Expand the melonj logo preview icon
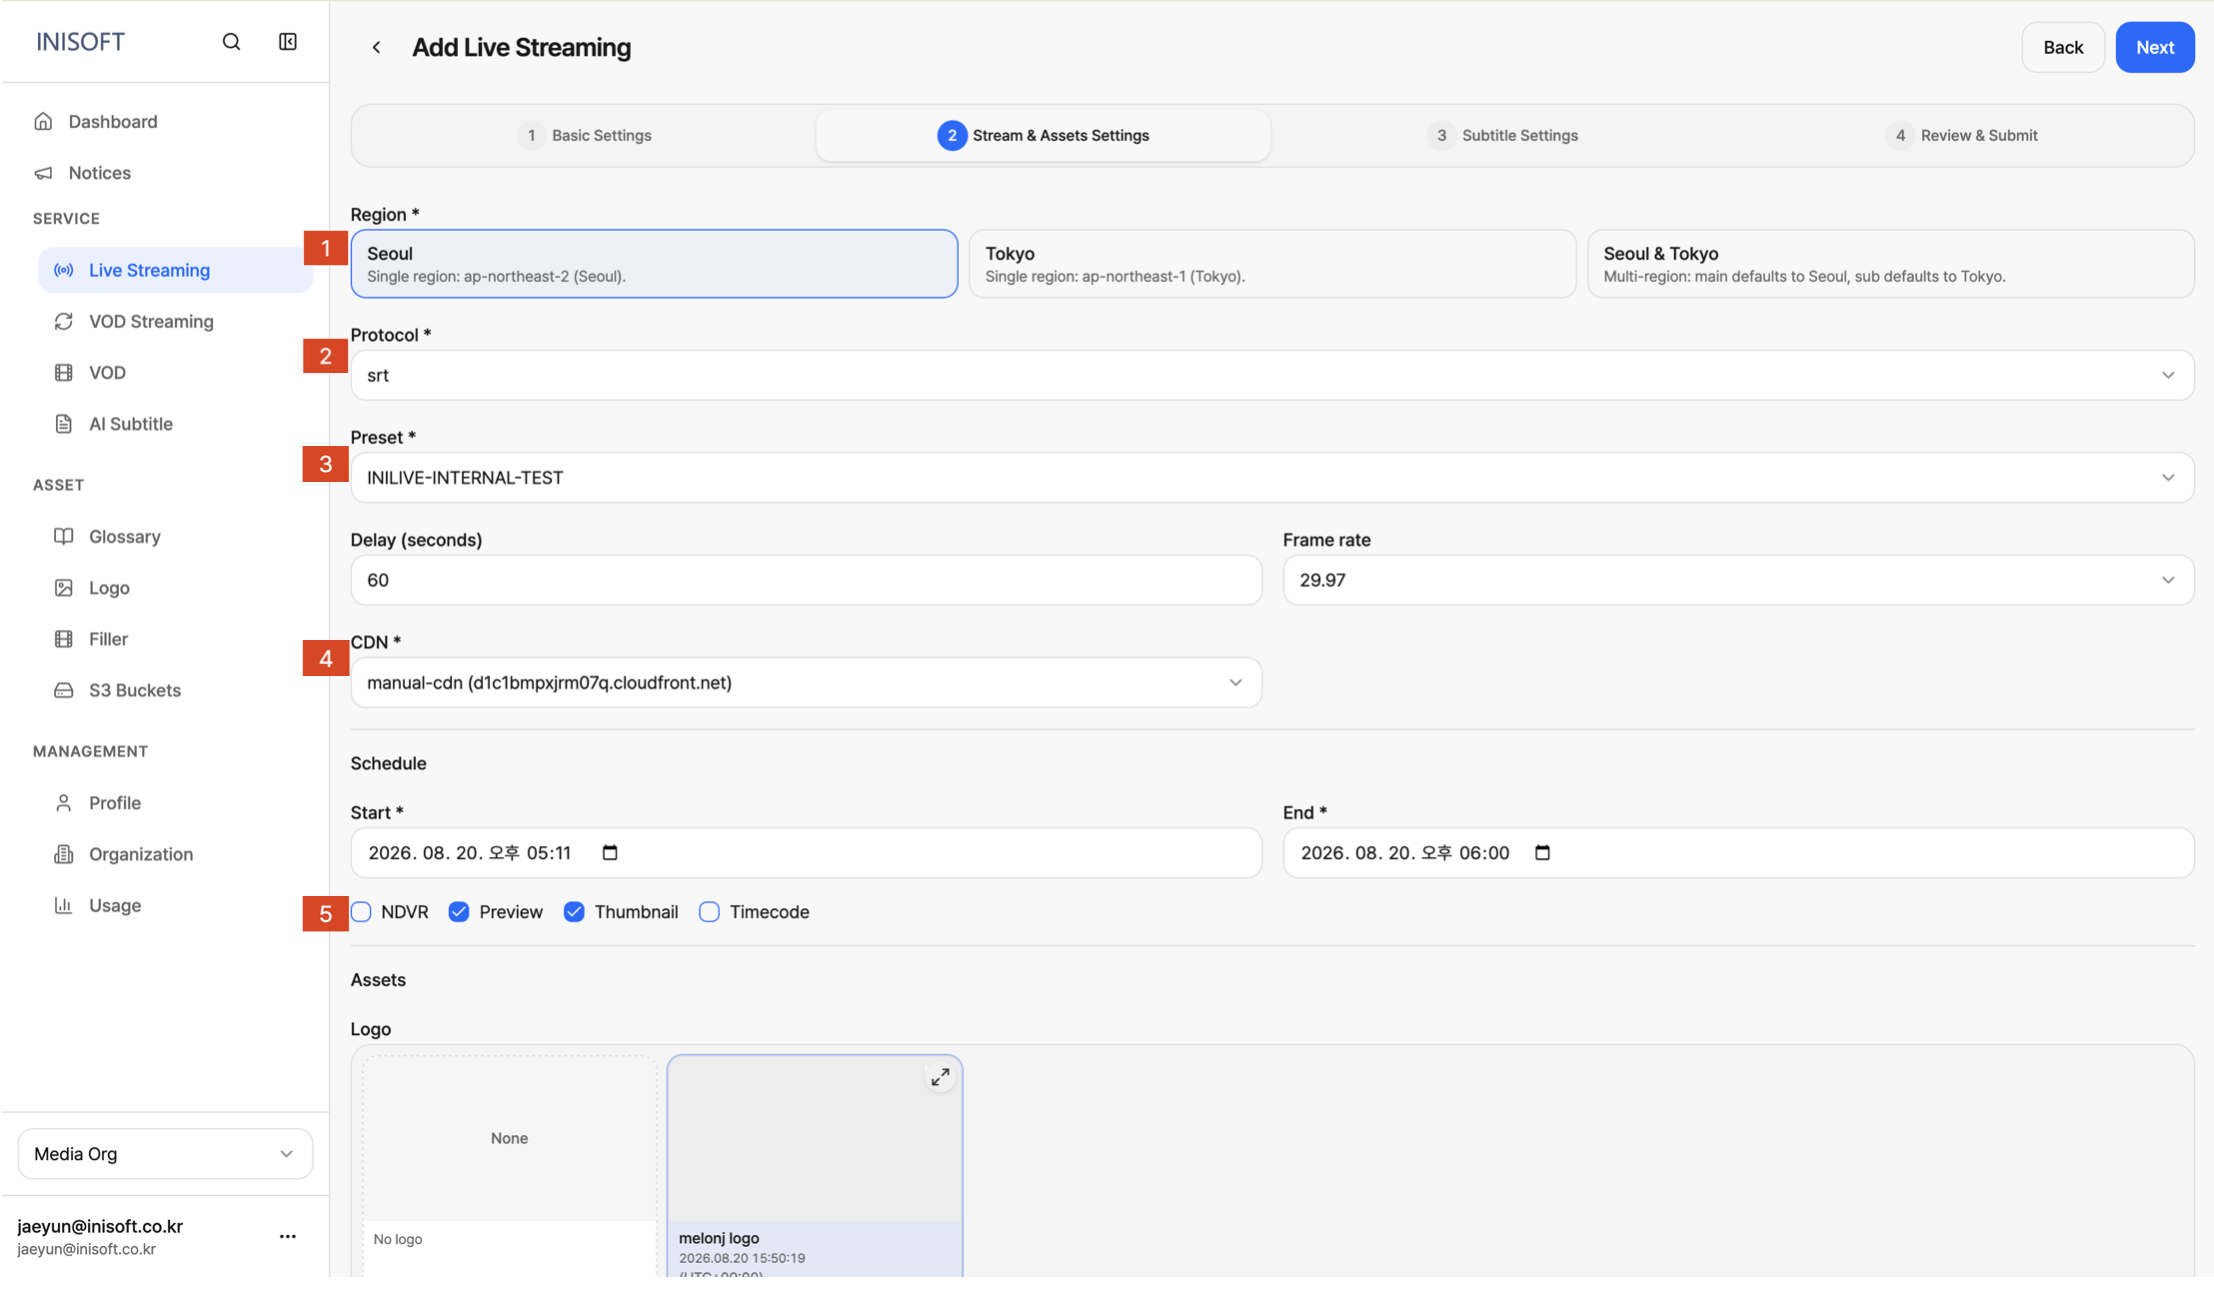This screenshot has height=1292, width=2214. pyautogui.click(x=940, y=1077)
